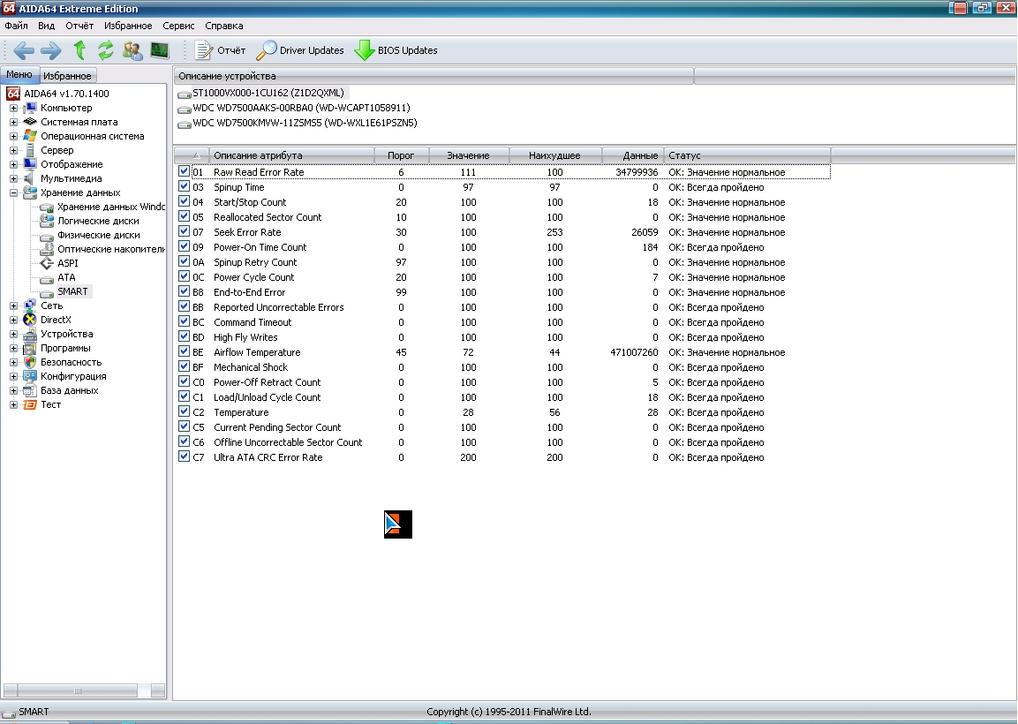Click the sidebar horizontal scrollbar thumb
Image resolution: width=1018 pixels, height=724 pixels.
click(77, 691)
